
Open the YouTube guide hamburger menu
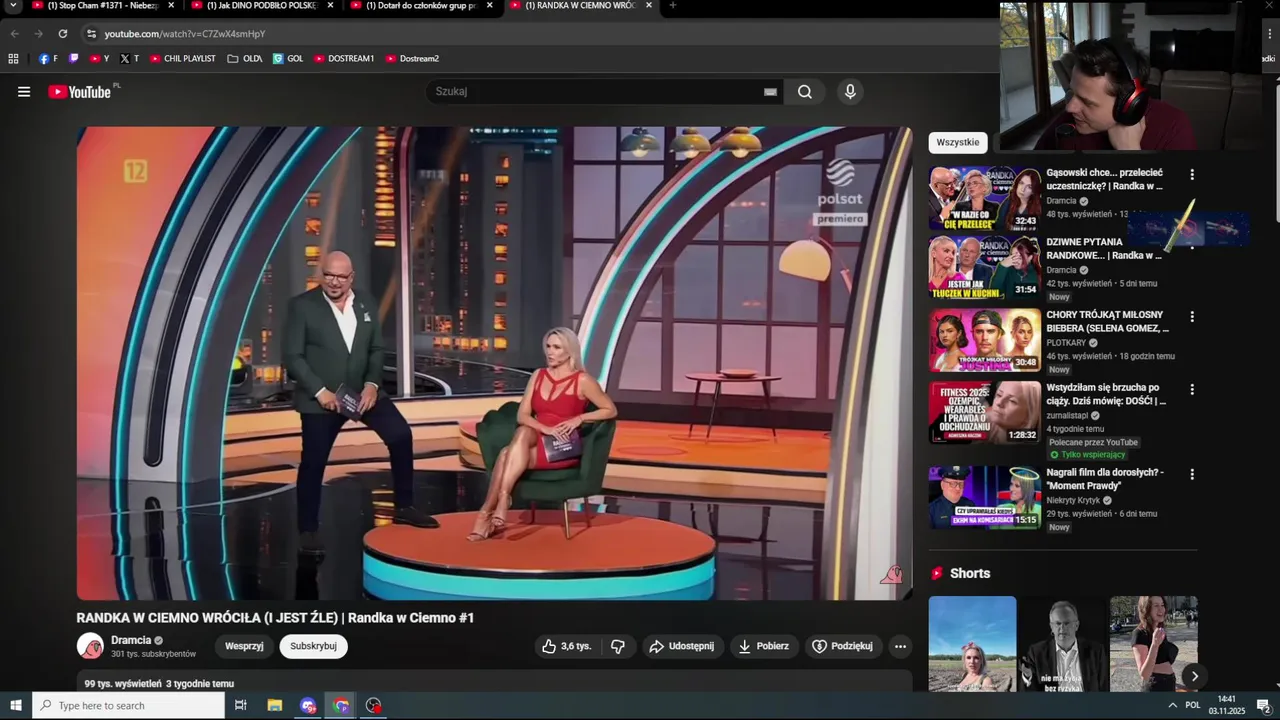(24, 92)
